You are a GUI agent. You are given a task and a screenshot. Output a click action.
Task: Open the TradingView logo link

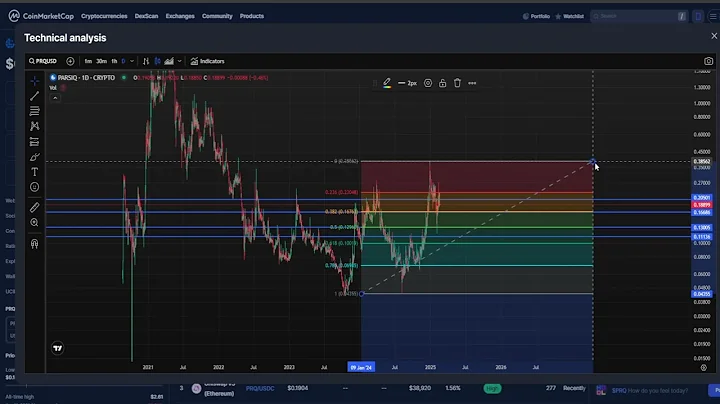[x=57, y=348]
